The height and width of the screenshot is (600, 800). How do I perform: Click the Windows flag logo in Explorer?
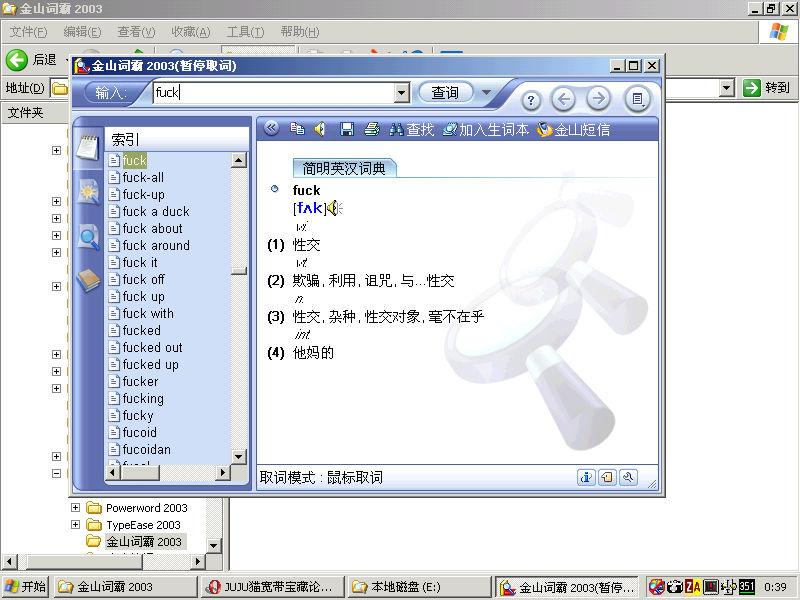tap(779, 32)
